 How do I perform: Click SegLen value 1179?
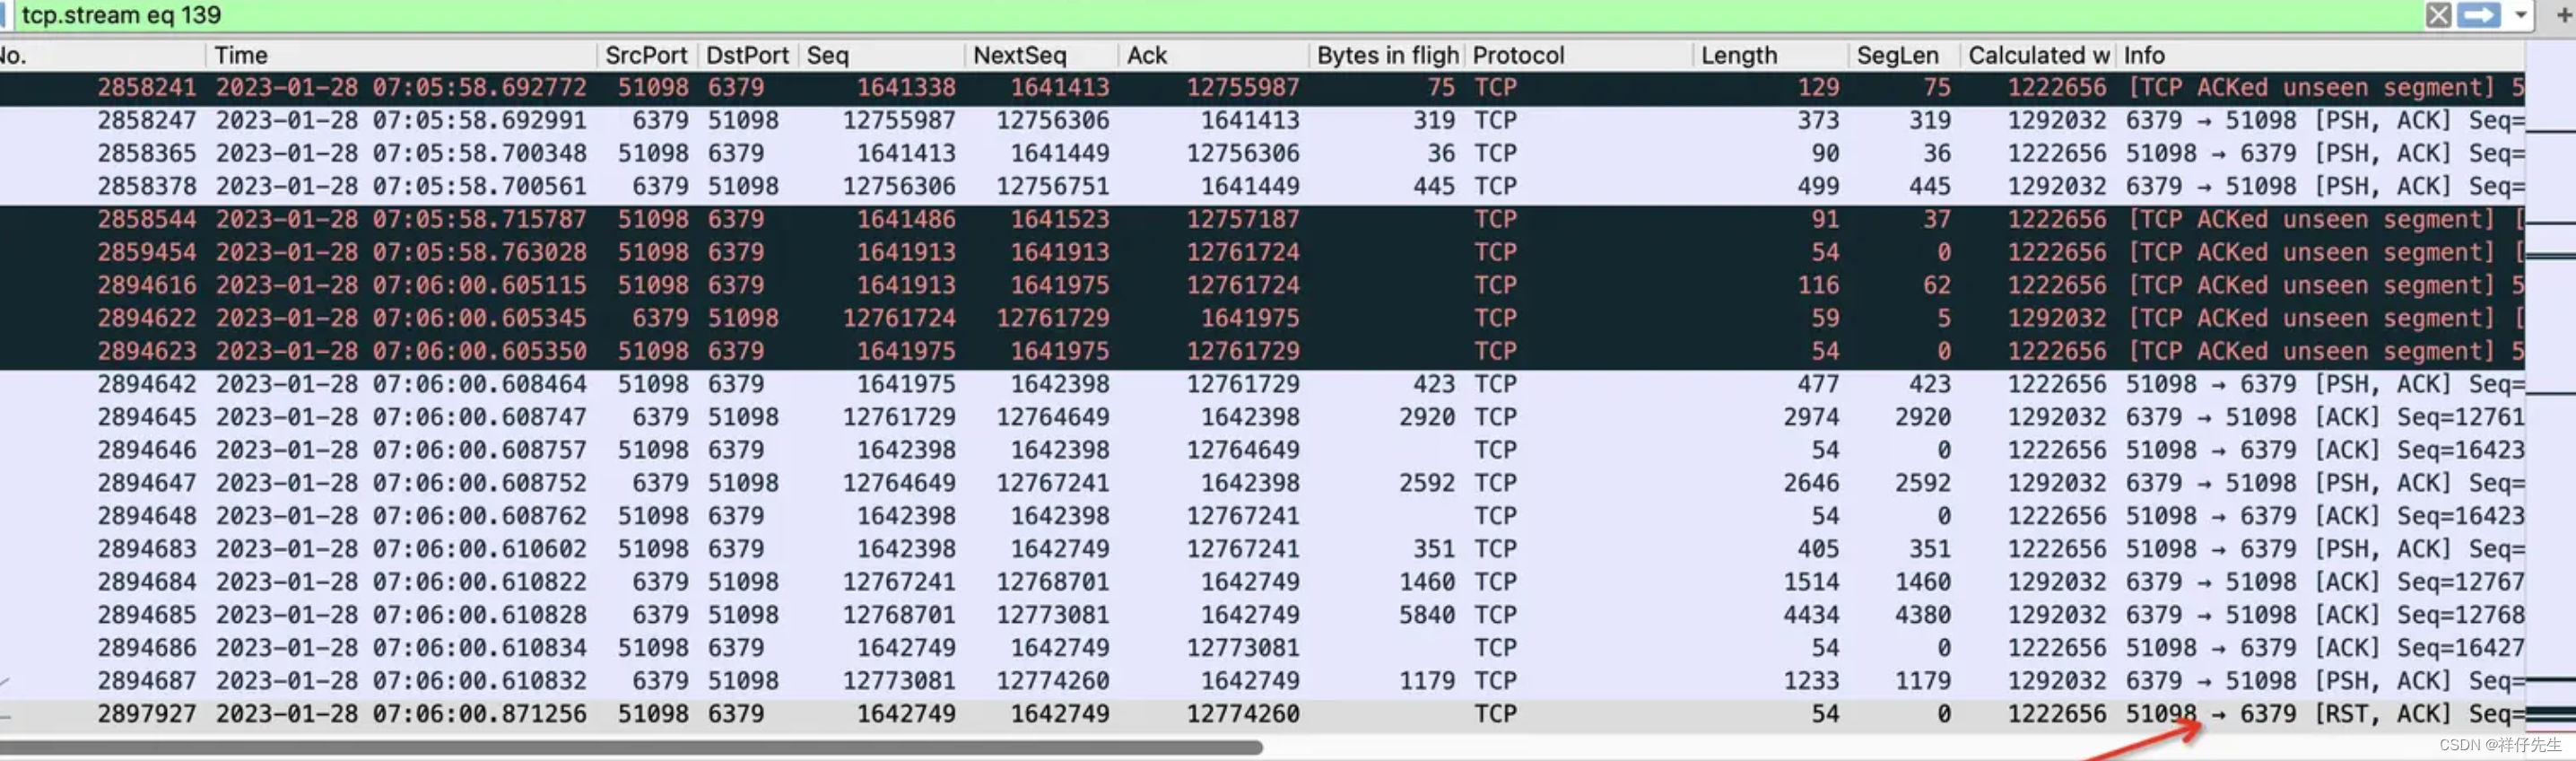pos(1922,682)
